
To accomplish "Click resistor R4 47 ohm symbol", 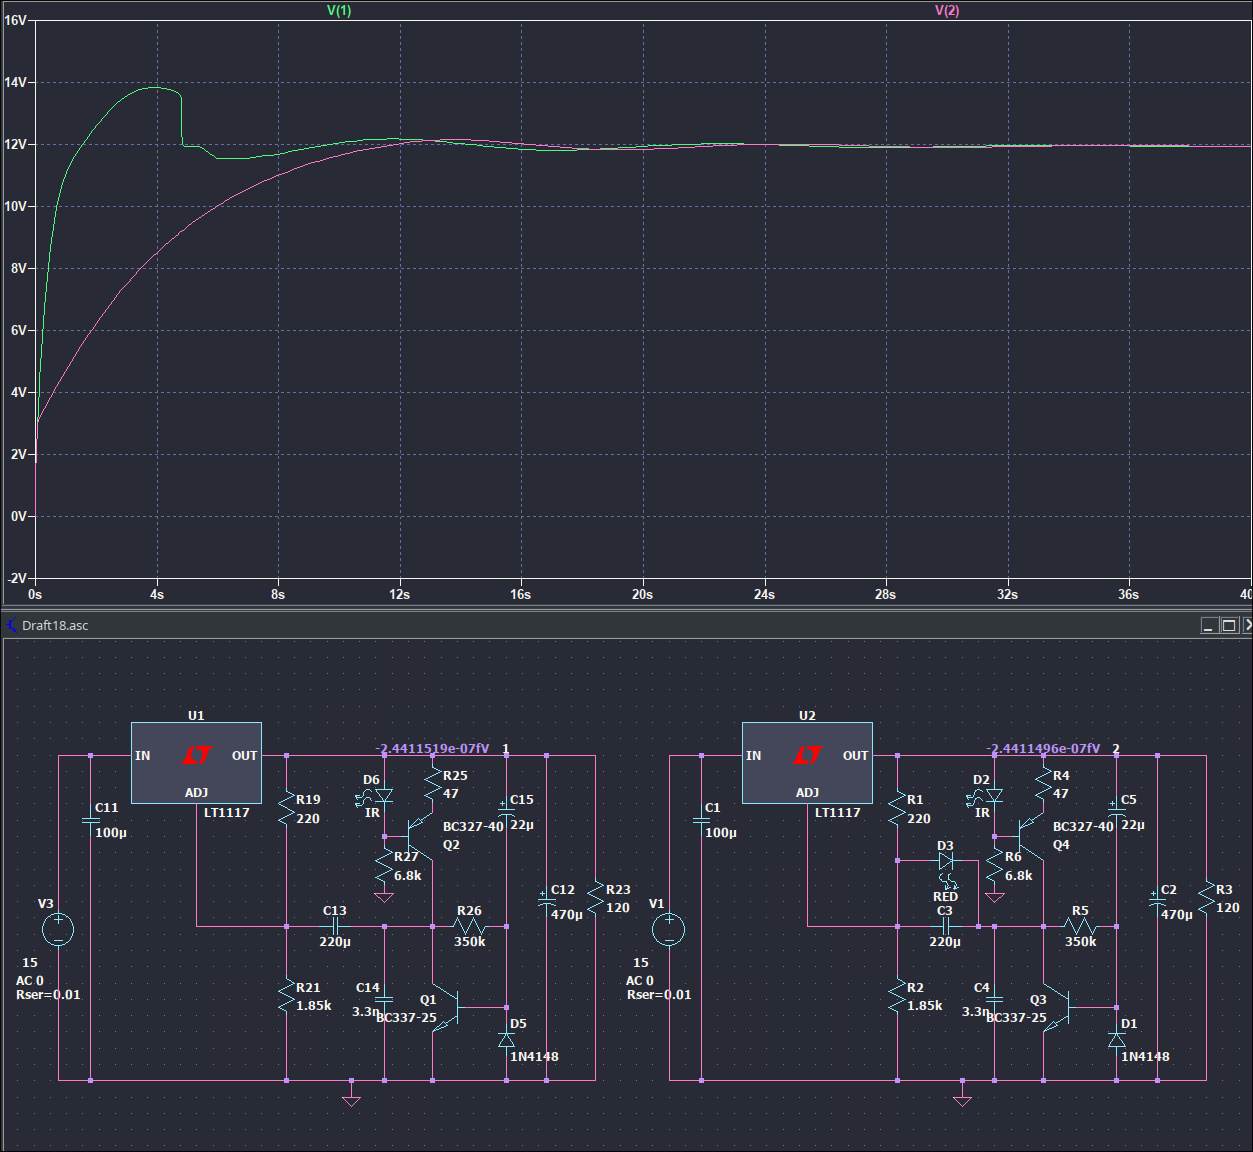I will point(1043,785).
